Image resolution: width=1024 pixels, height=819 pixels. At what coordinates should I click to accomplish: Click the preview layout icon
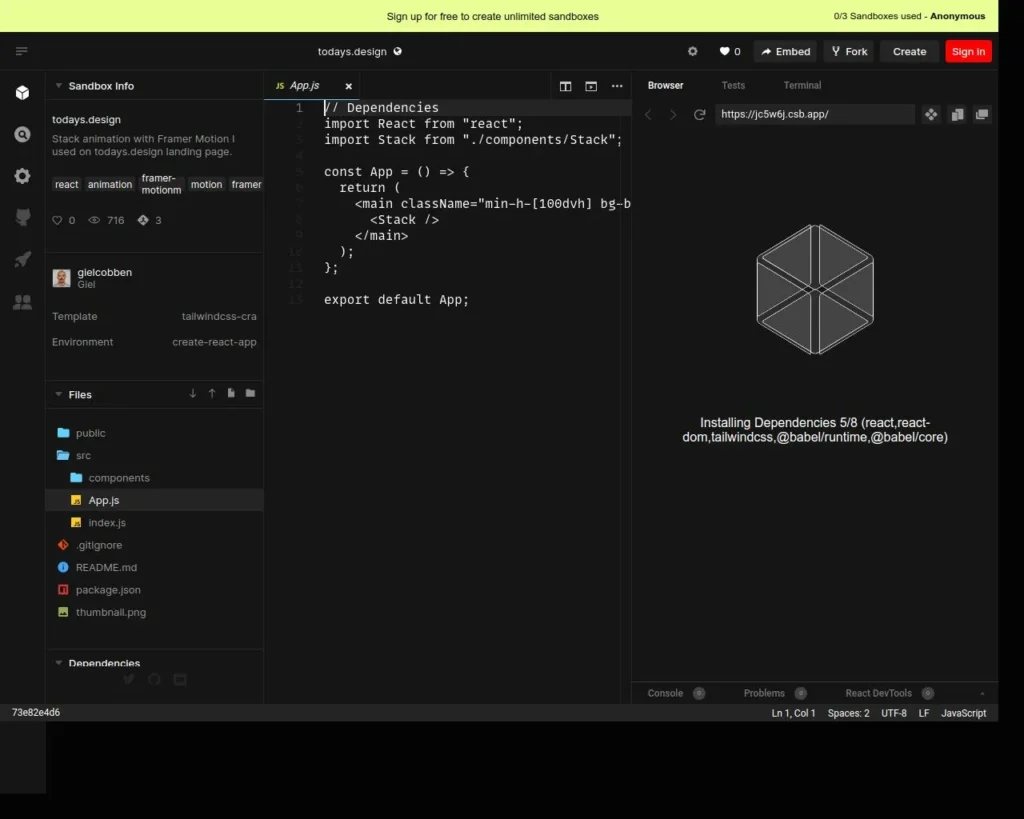(x=591, y=86)
